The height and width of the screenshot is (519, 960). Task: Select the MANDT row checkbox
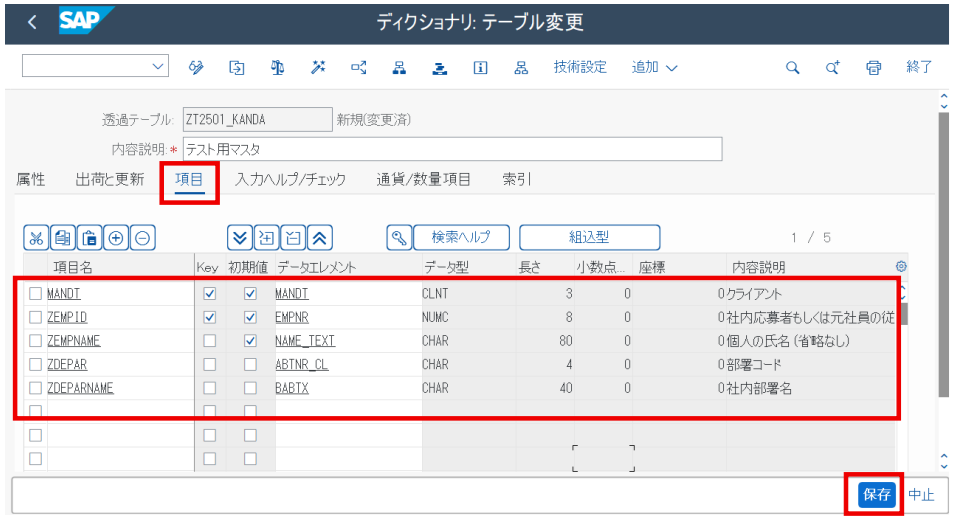(36, 294)
